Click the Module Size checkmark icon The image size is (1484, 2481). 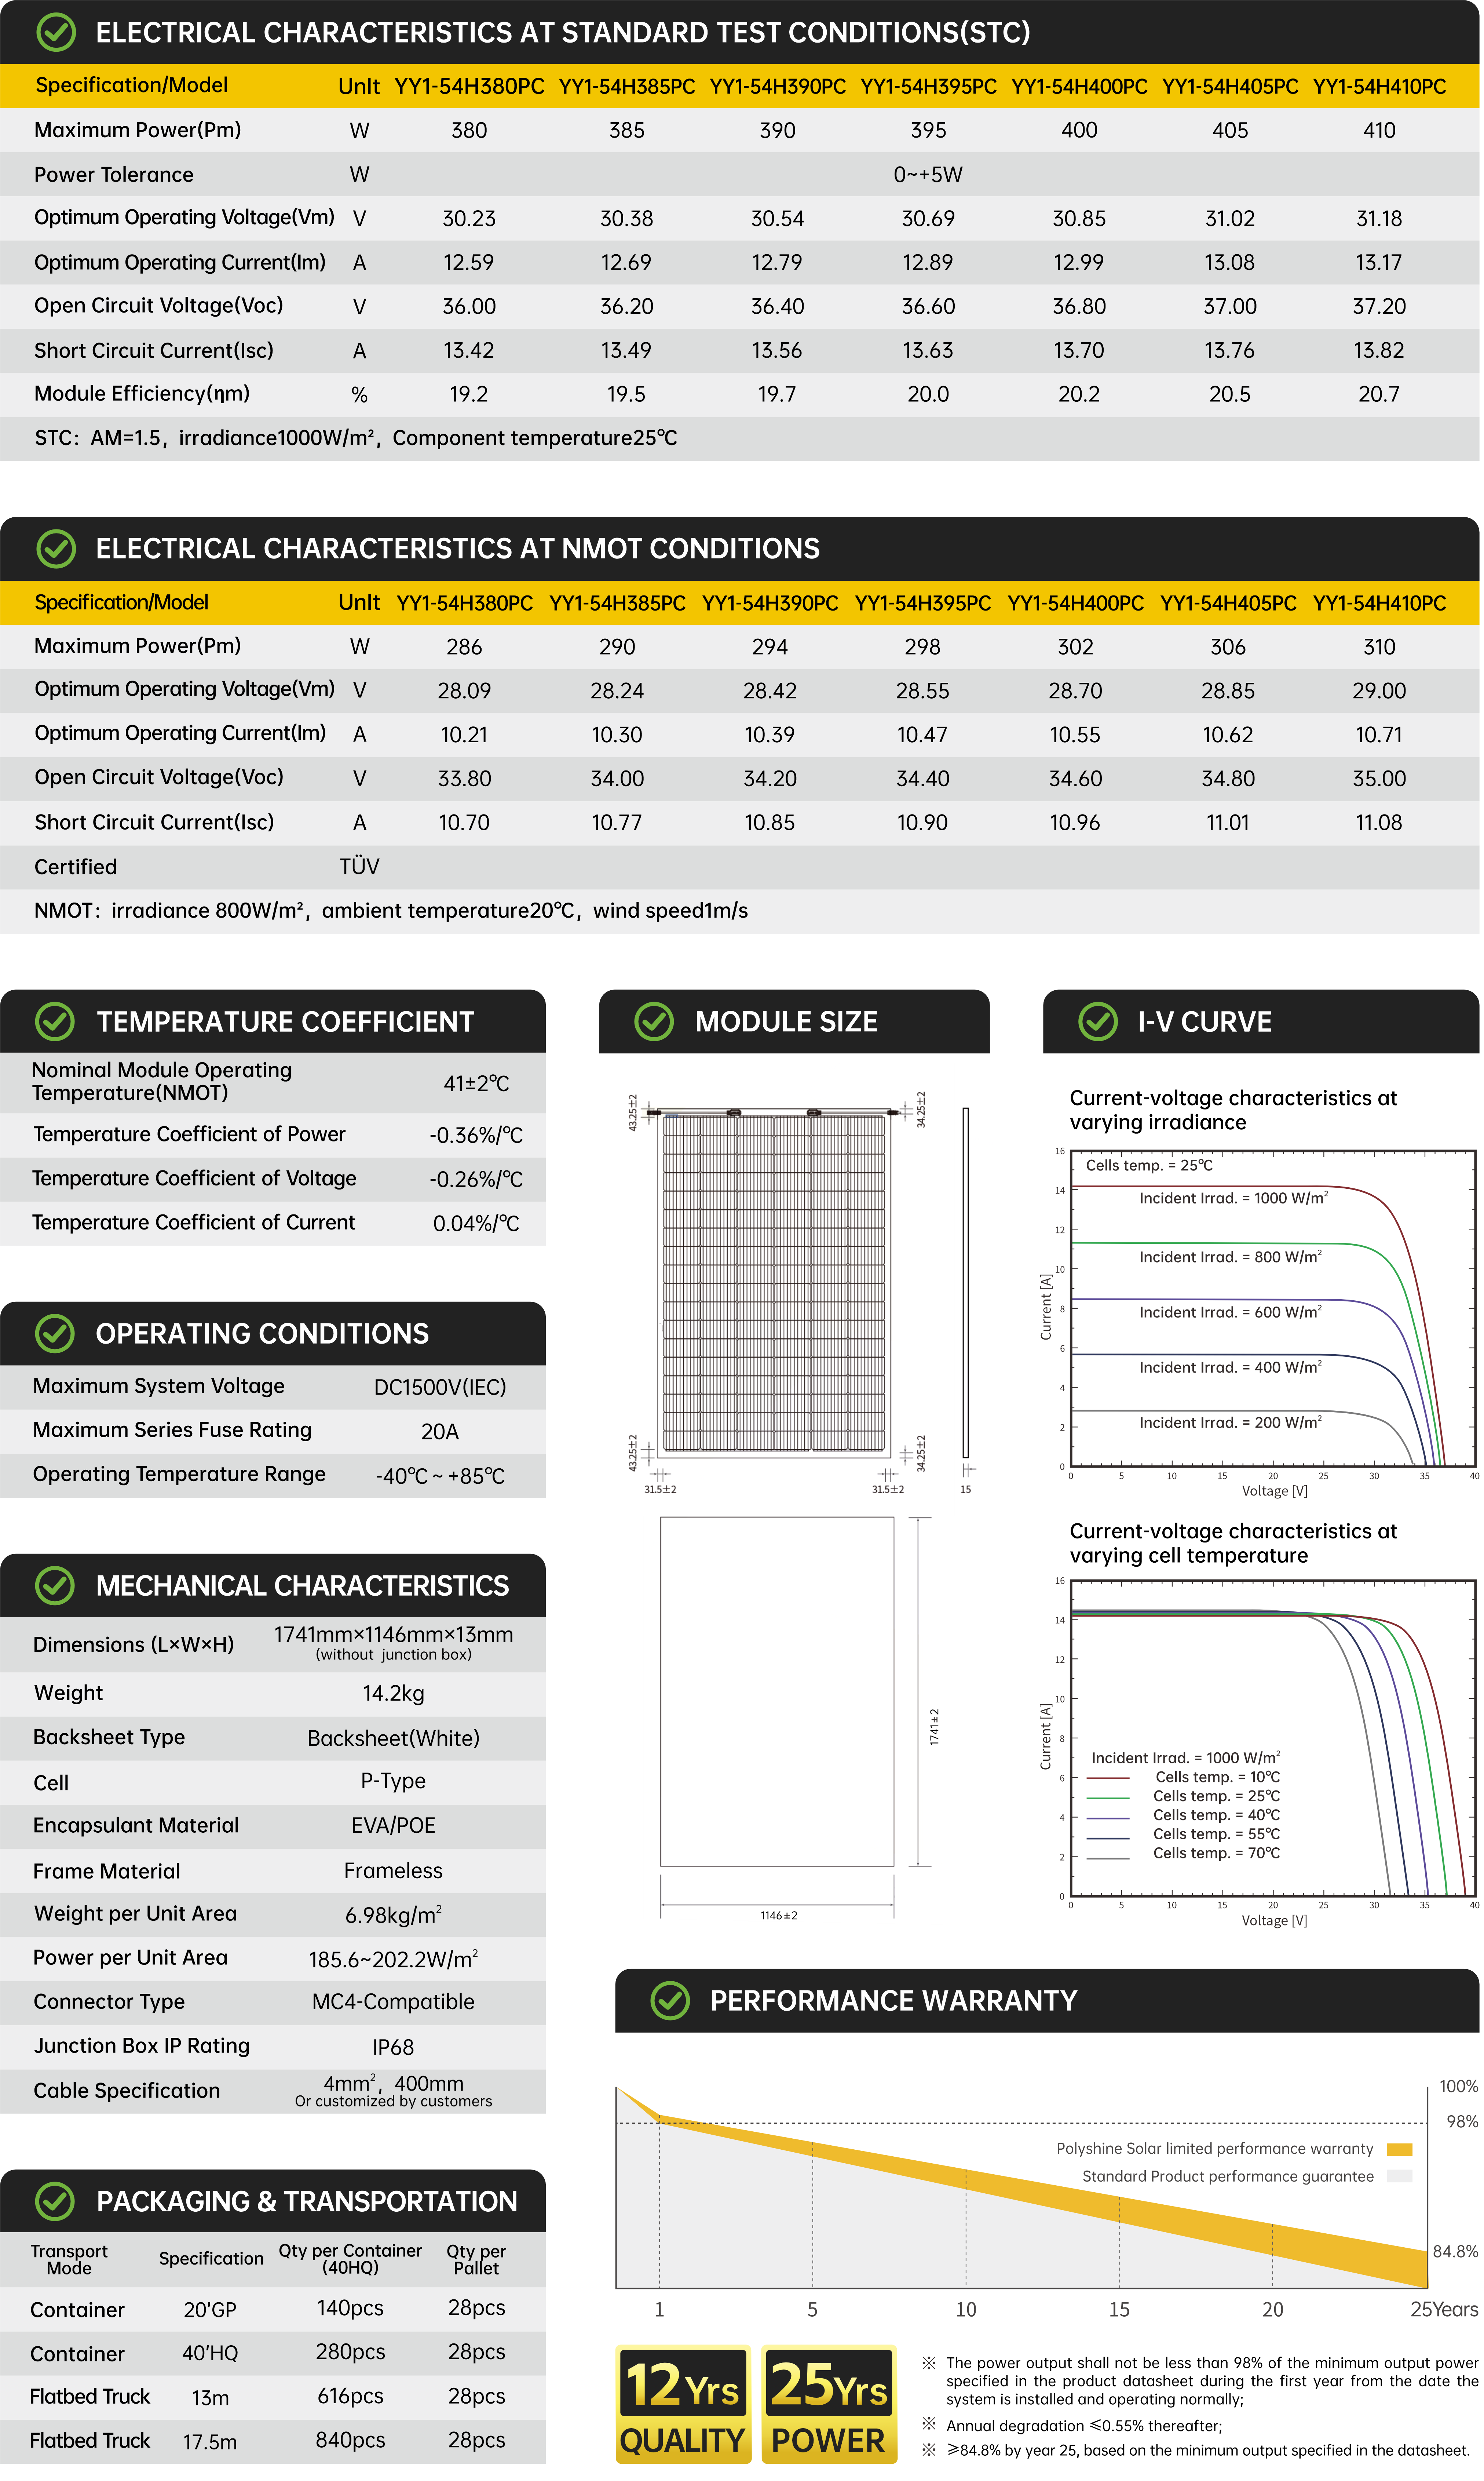(x=654, y=1021)
